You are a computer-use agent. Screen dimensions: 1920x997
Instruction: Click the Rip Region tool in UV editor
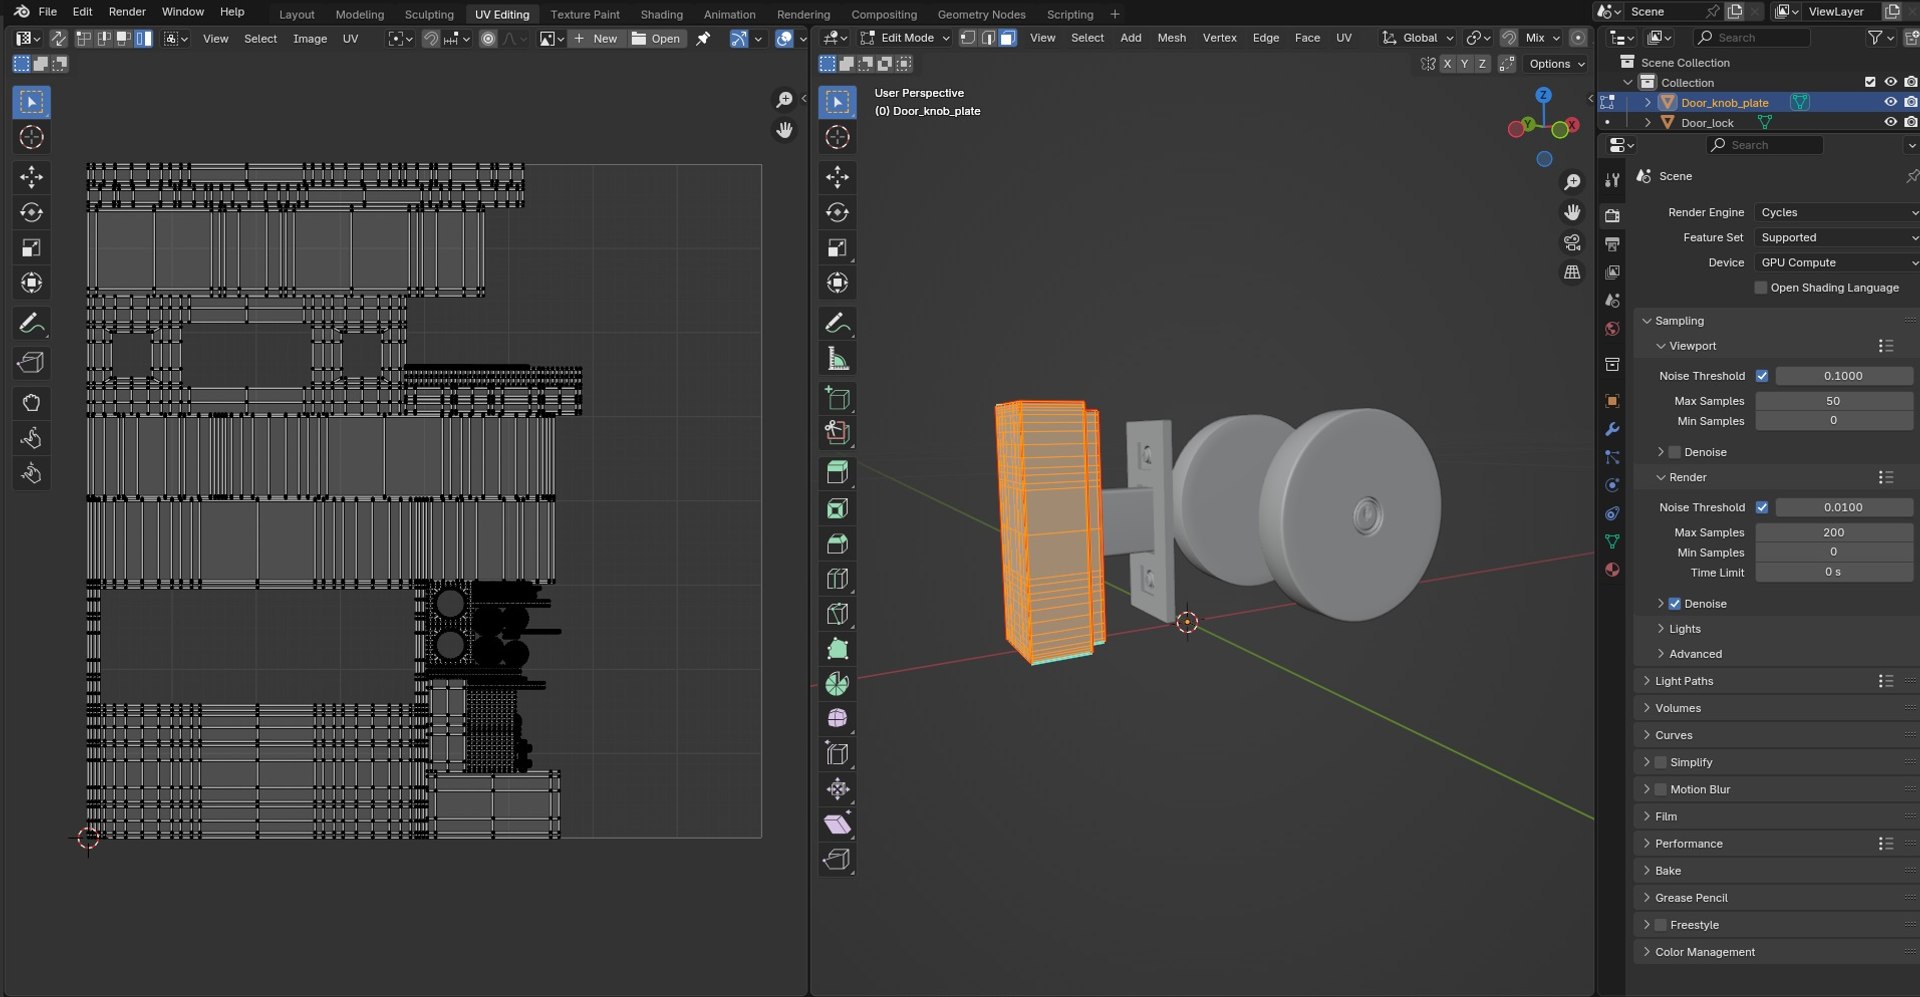[31, 363]
